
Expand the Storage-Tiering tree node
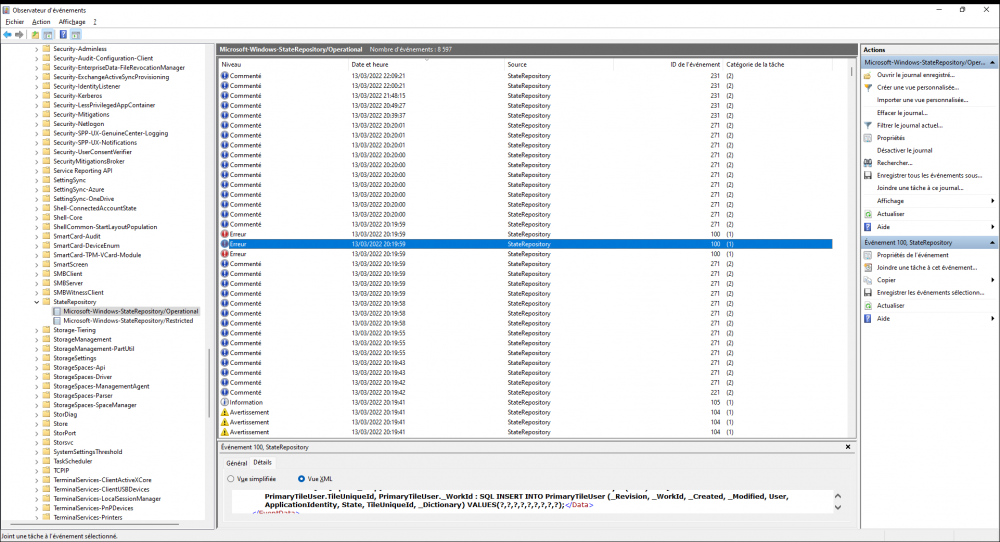[x=37, y=329]
